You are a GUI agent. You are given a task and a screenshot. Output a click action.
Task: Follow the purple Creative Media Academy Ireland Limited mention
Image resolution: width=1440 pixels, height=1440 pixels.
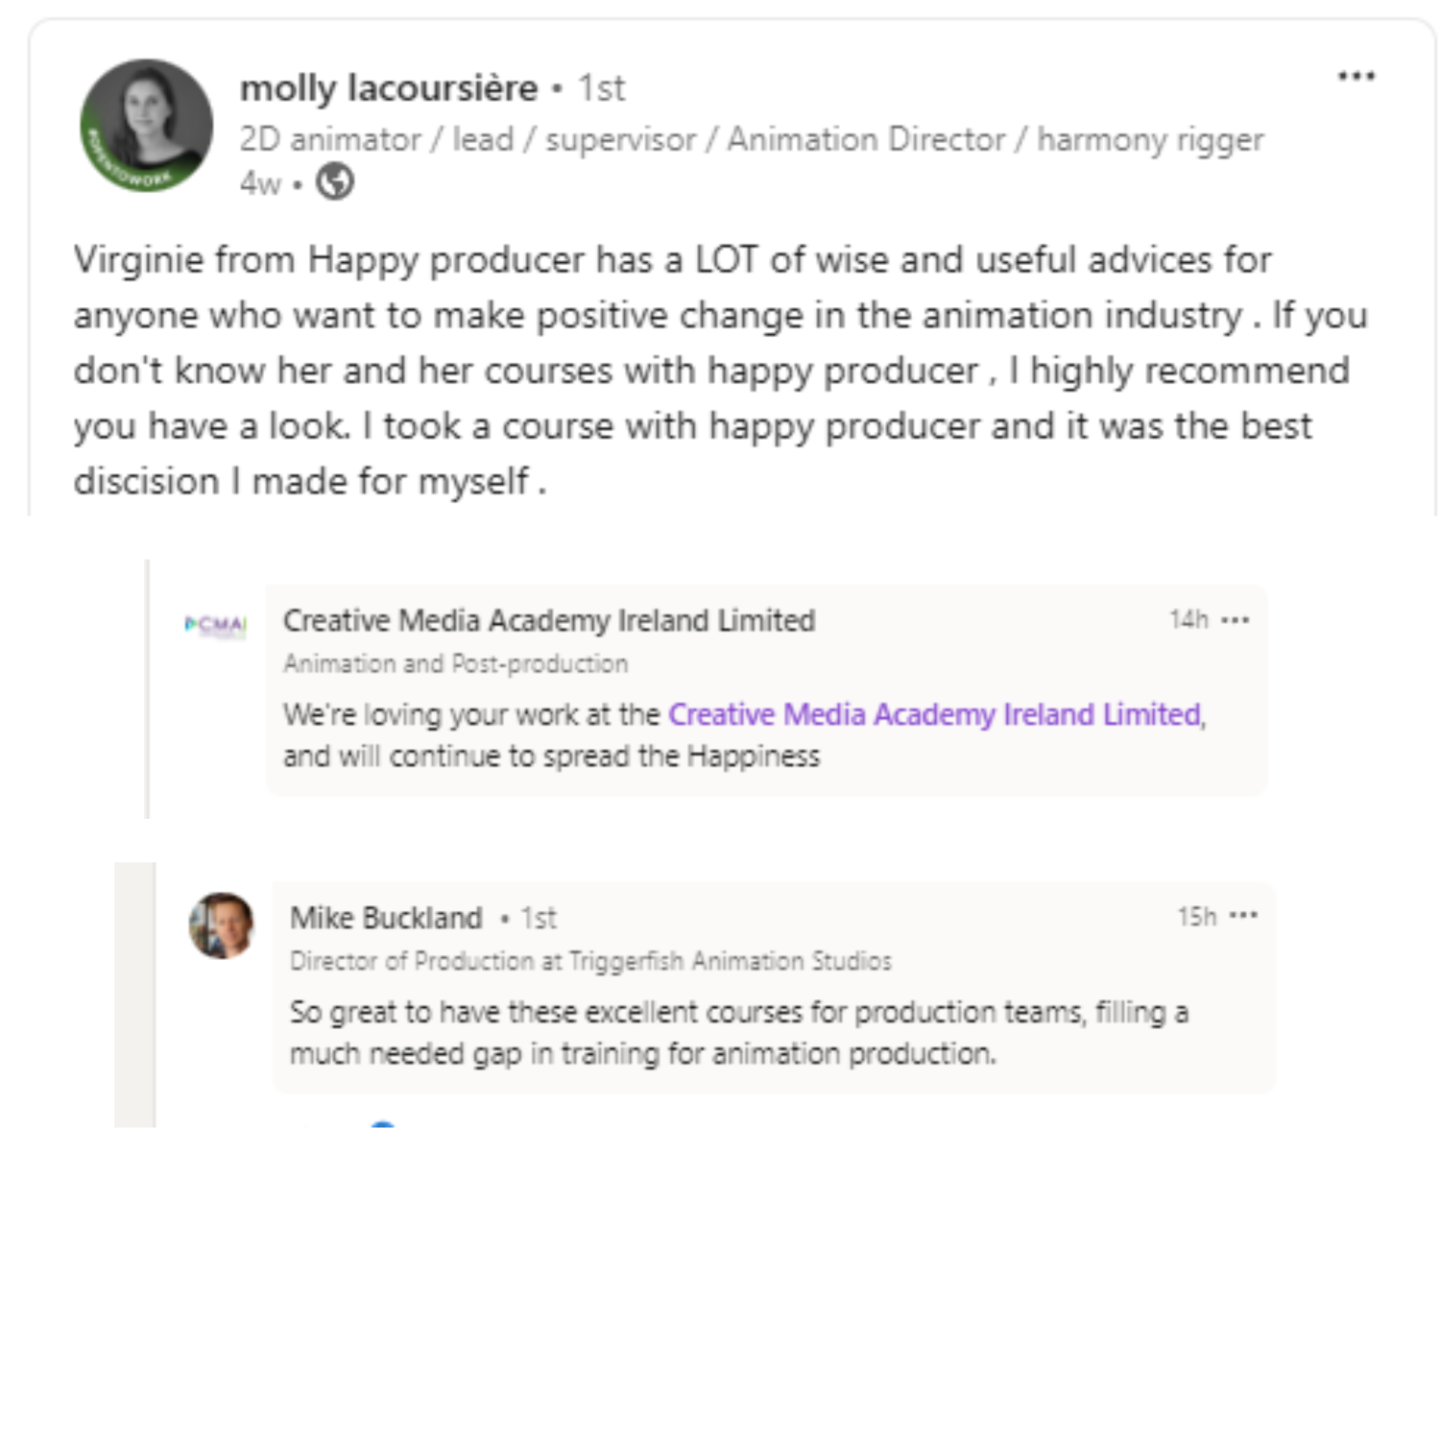point(936,714)
